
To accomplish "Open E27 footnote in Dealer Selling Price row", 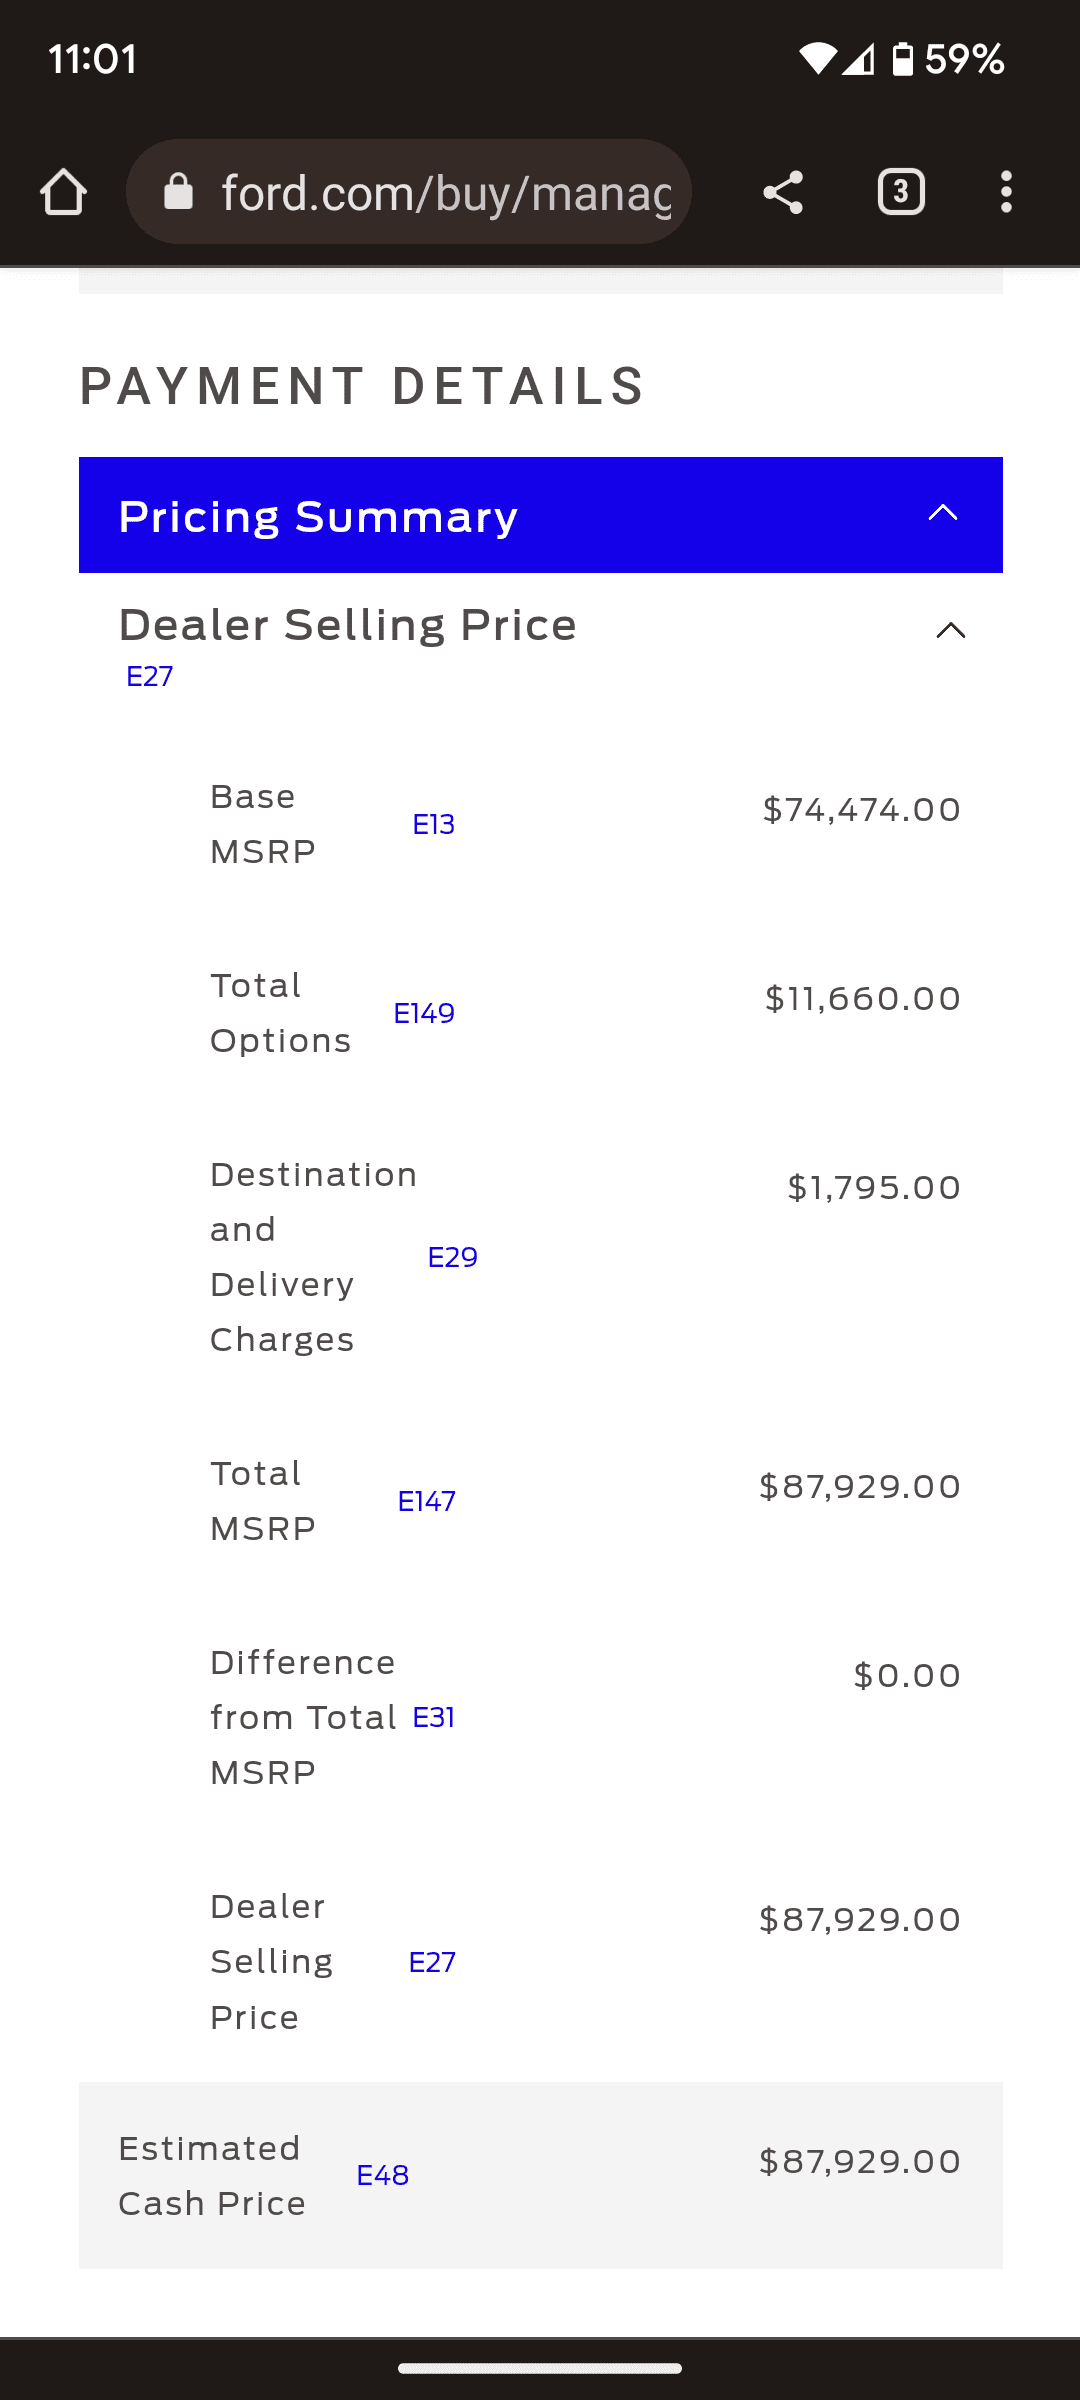I will pos(432,1963).
